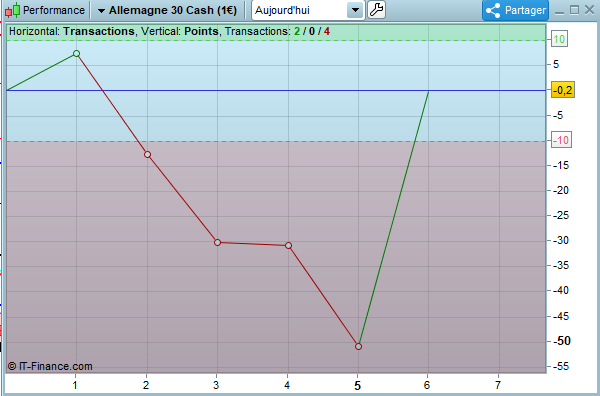
Task: Click the -15 value on the vertical axis
Action: (561, 165)
